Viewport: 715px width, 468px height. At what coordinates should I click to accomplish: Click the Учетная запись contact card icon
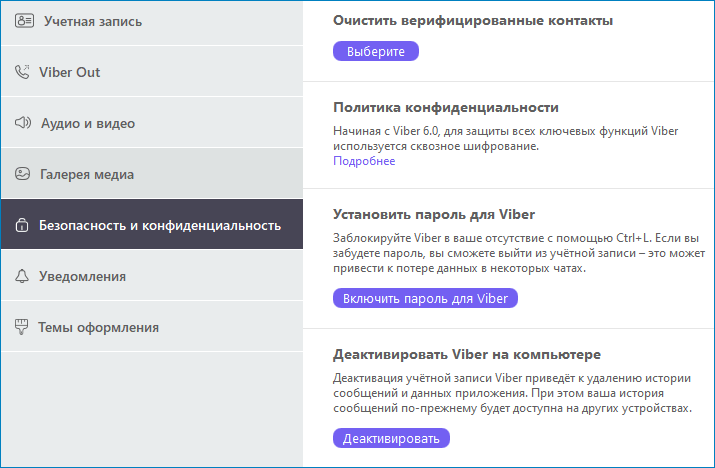(x=24, y=21)
